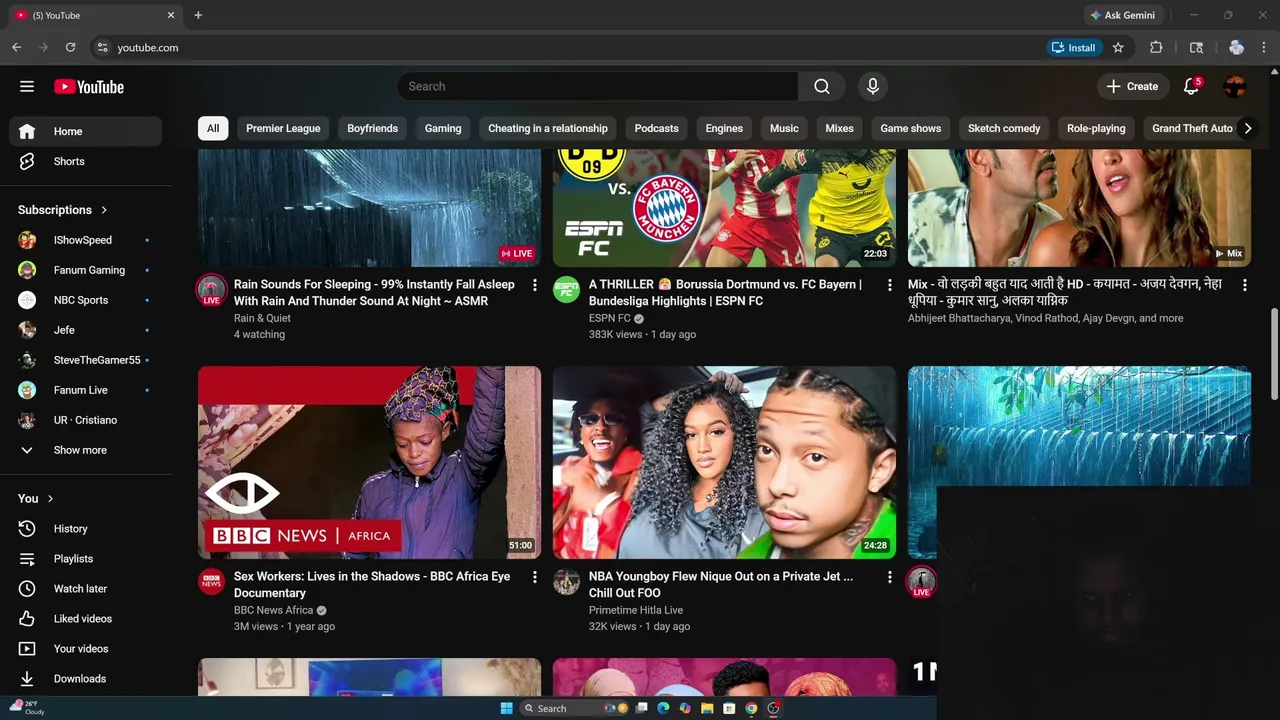Click the search magnifier button
The image size is (1280, 720).
[822, 86]
